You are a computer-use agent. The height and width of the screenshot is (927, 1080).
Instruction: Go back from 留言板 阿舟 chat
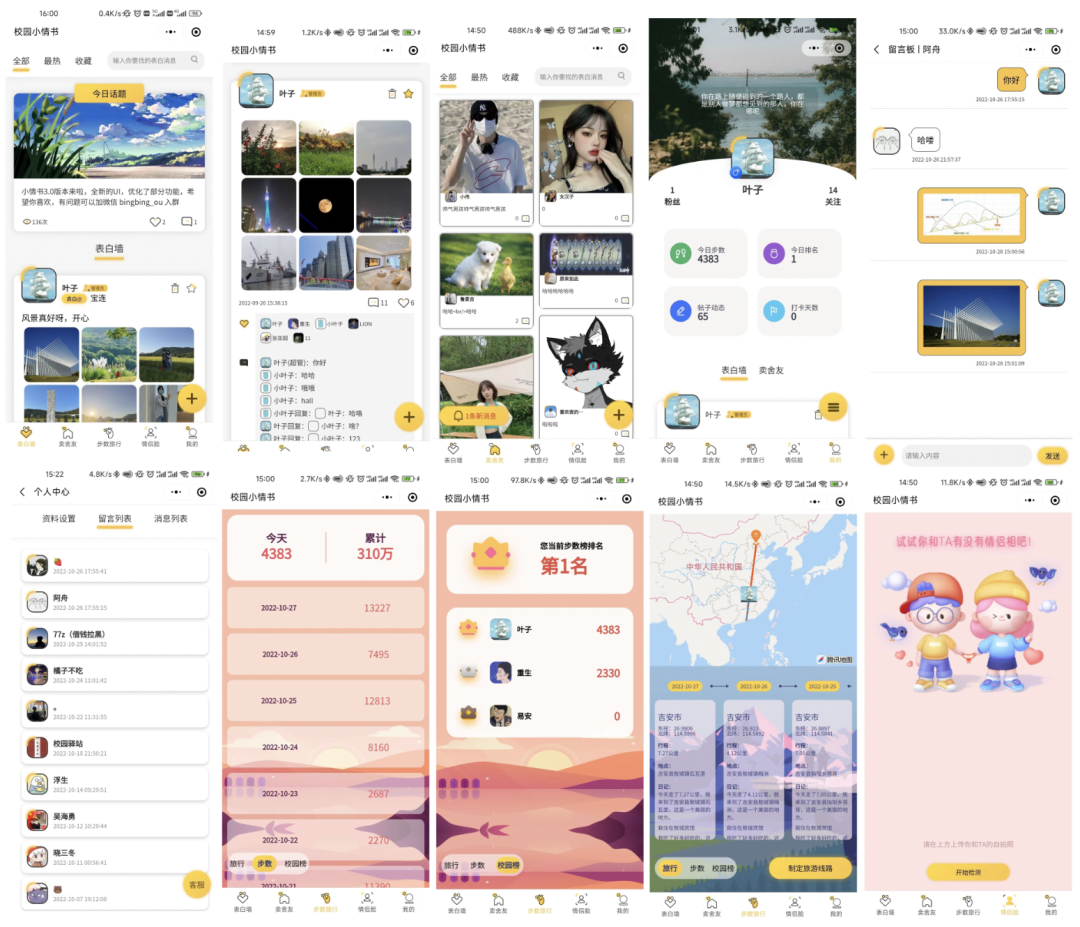point(876,50)
